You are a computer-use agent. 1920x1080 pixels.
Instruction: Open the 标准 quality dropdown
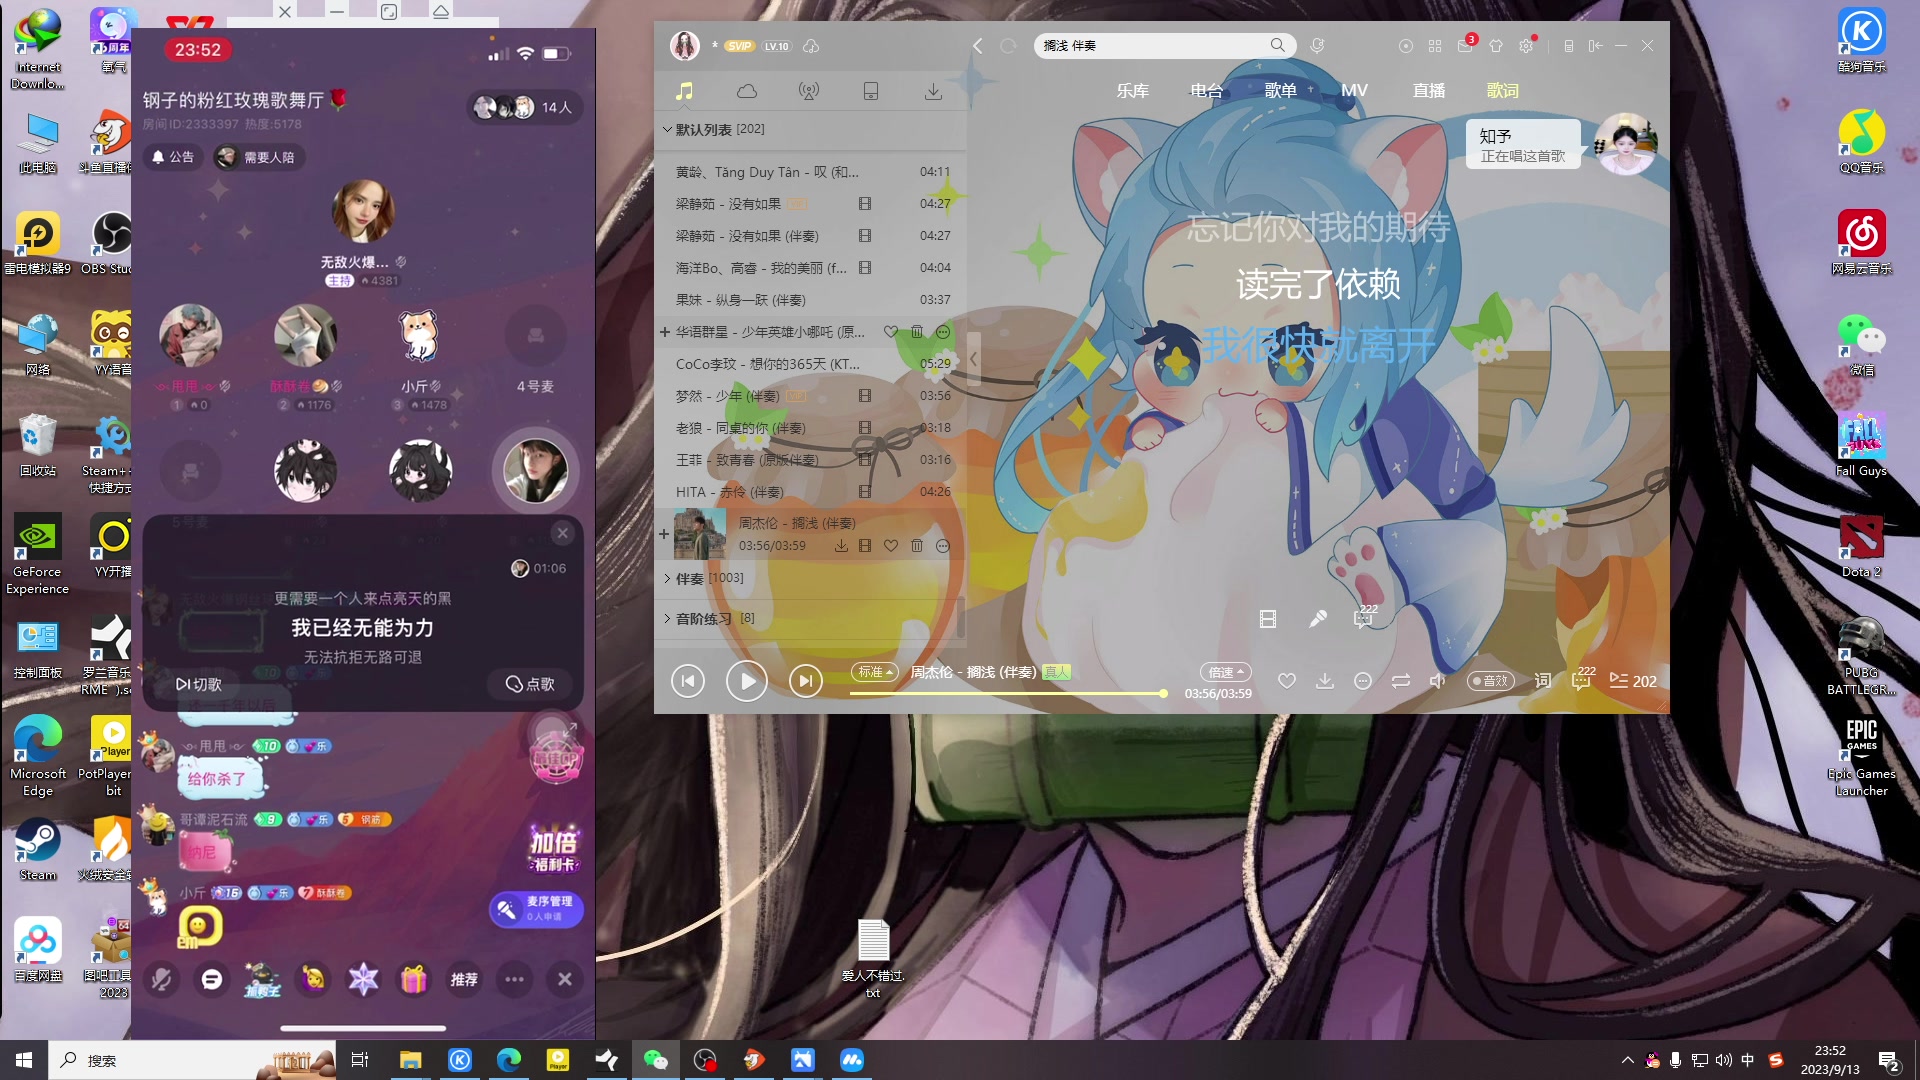coord(875,672)
